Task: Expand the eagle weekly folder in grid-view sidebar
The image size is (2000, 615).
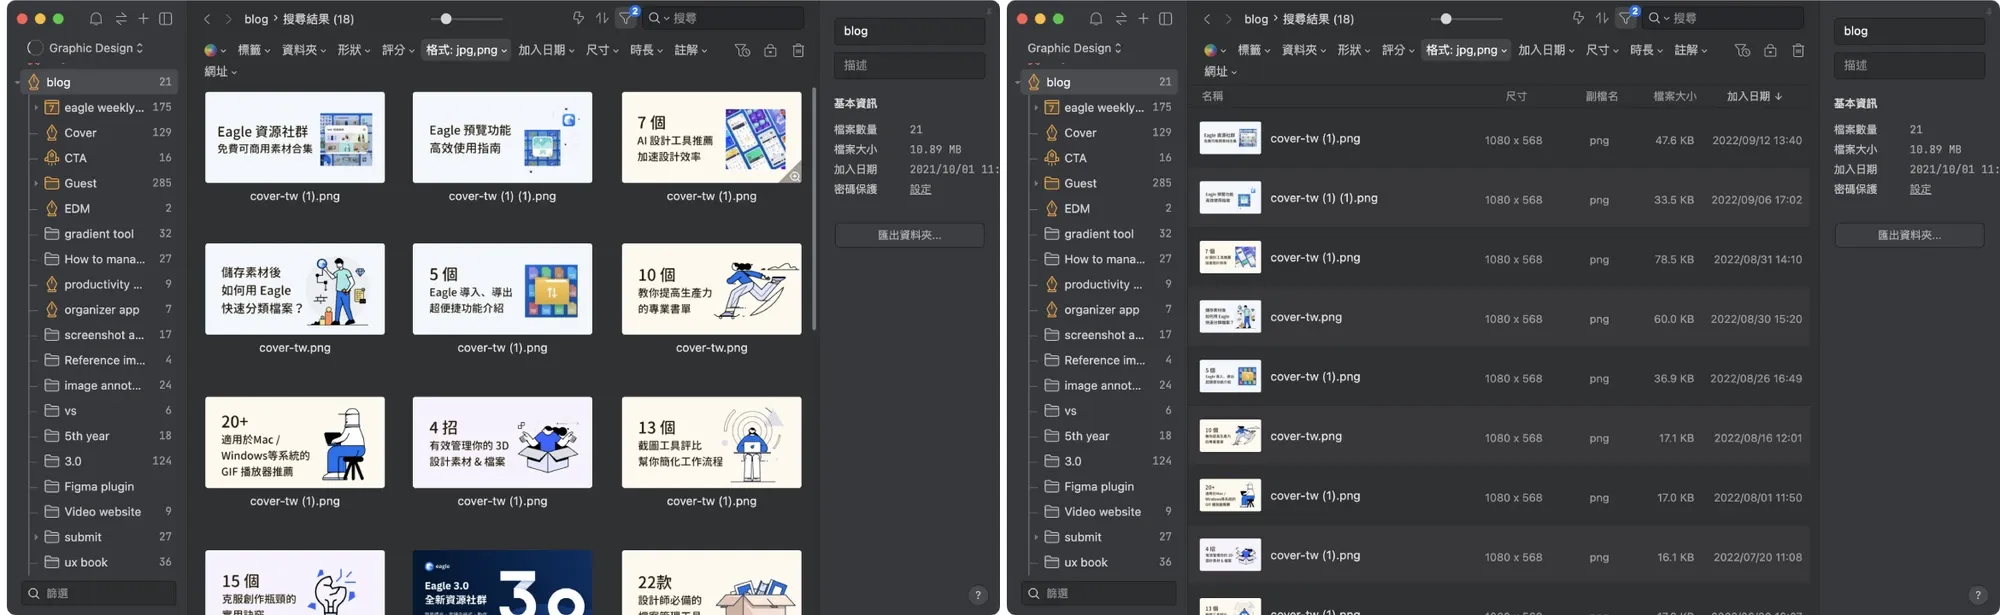Action: 36,107
